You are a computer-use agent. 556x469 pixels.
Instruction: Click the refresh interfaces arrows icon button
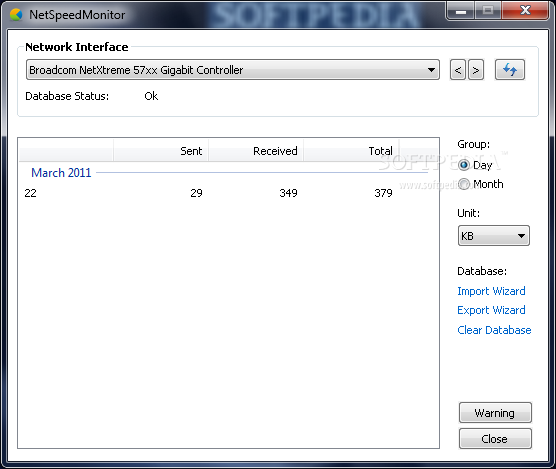click(510, 69)
